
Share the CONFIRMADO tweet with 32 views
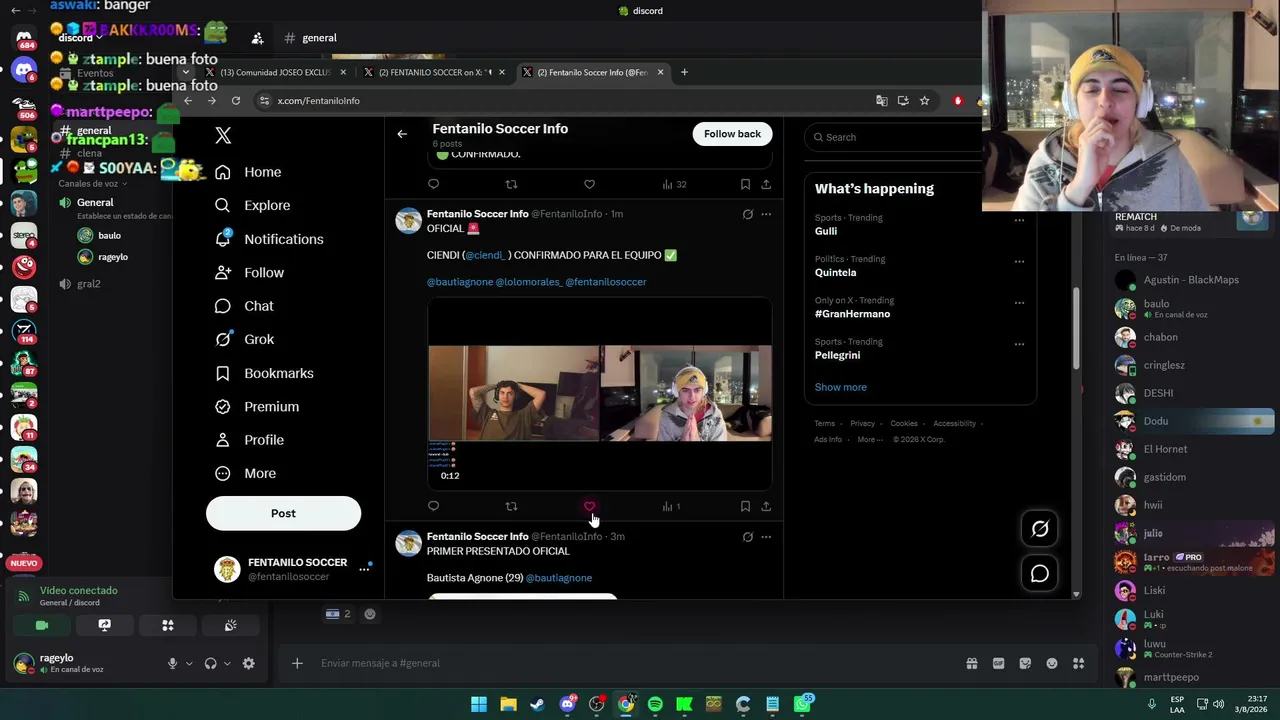pyautogui.click(x=766, y=184)
